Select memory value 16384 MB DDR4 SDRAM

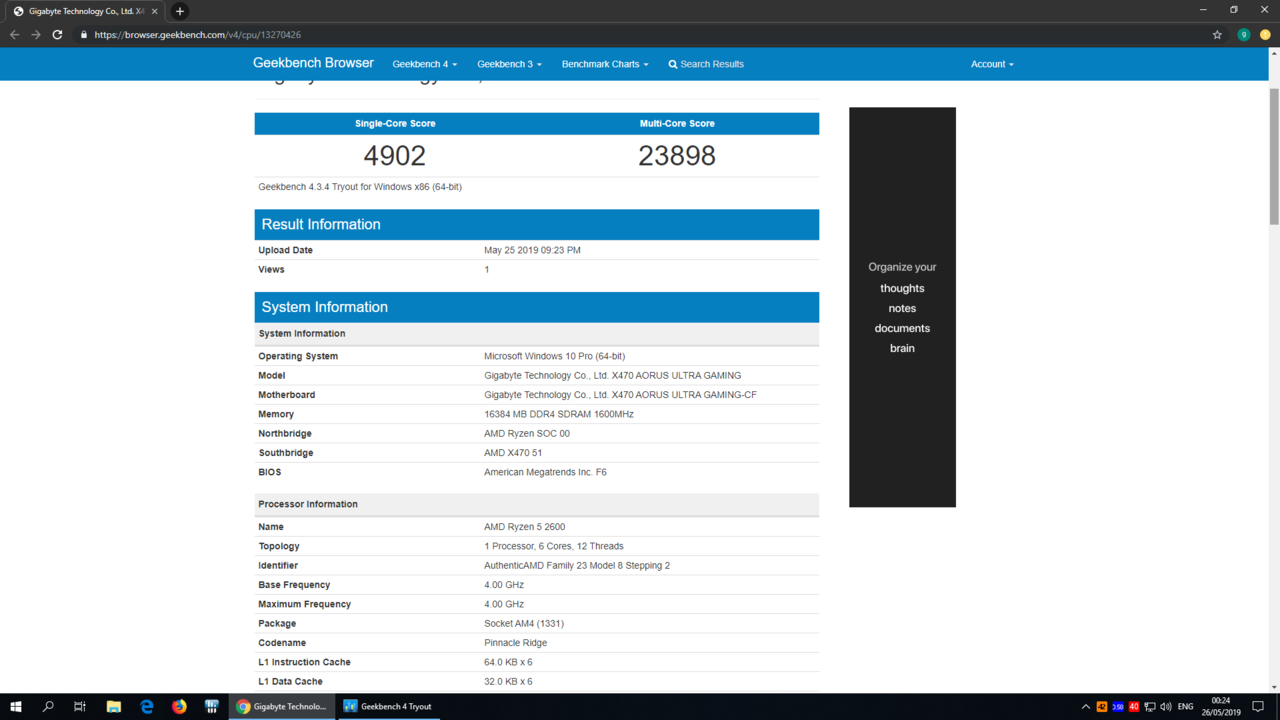coord(559,414)
